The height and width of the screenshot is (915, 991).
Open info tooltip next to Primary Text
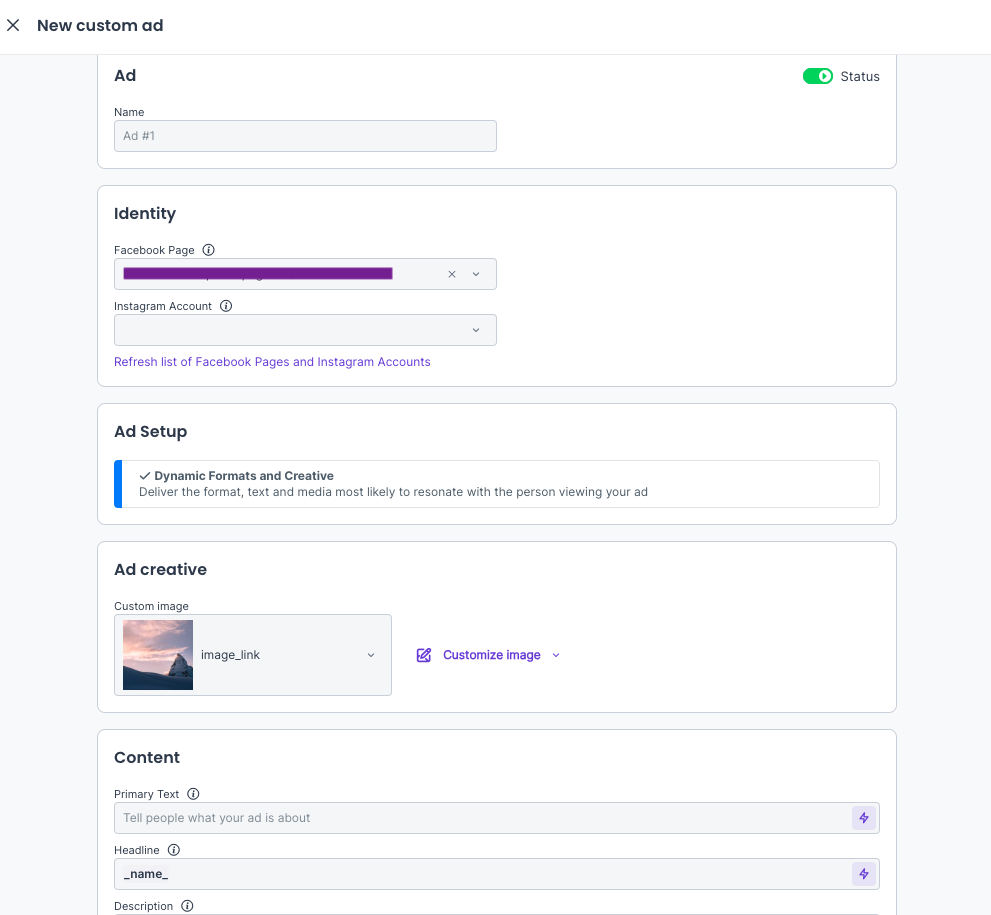point(194,794)
